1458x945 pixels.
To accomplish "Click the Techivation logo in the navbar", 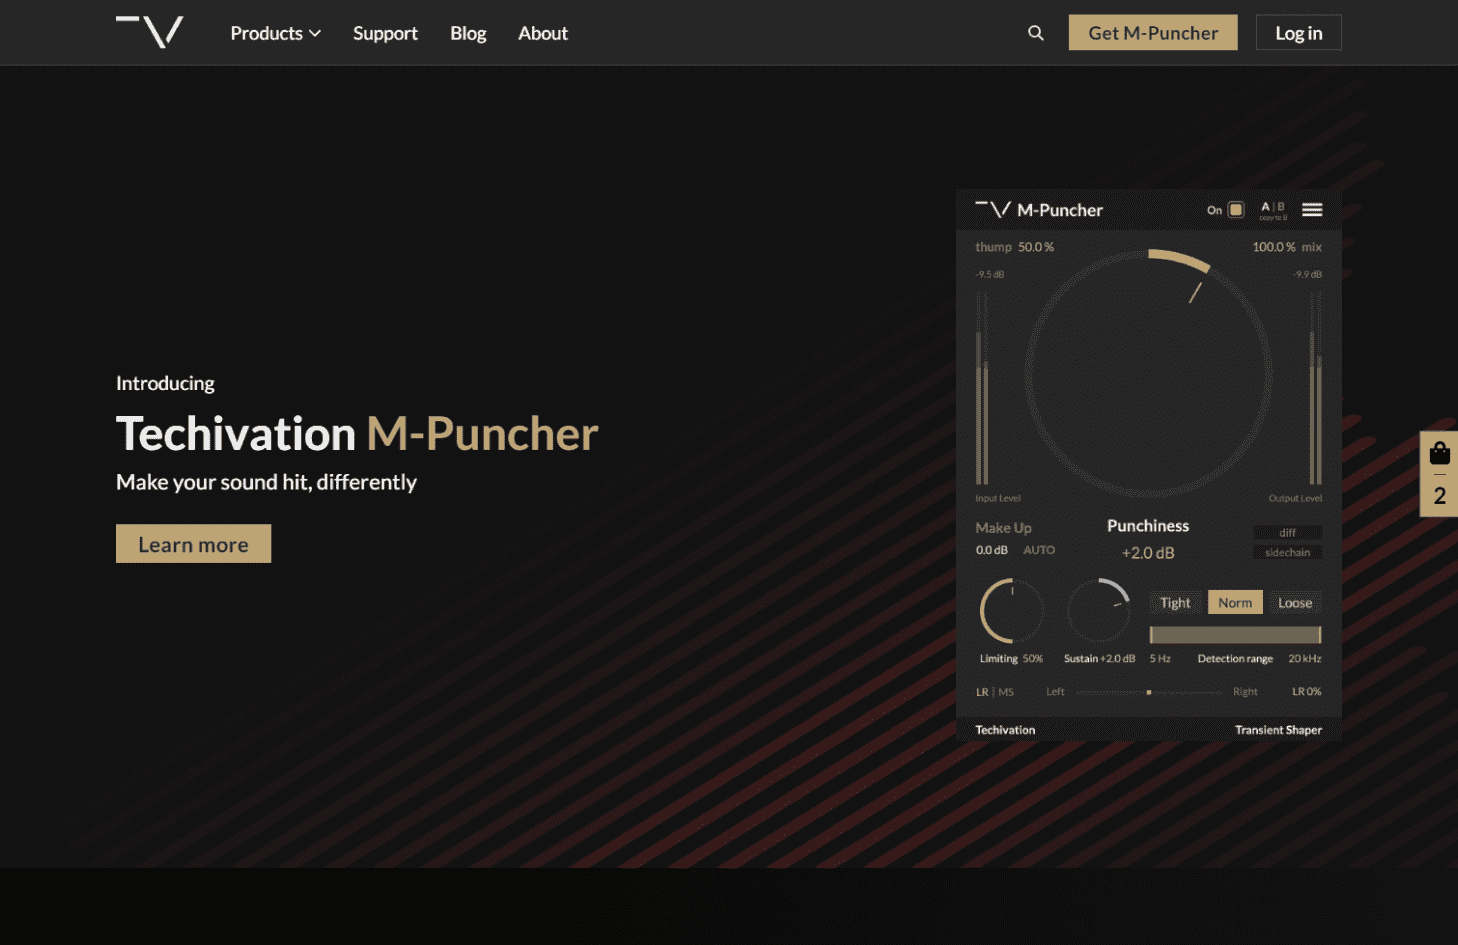I will click(x=150, y=32).
